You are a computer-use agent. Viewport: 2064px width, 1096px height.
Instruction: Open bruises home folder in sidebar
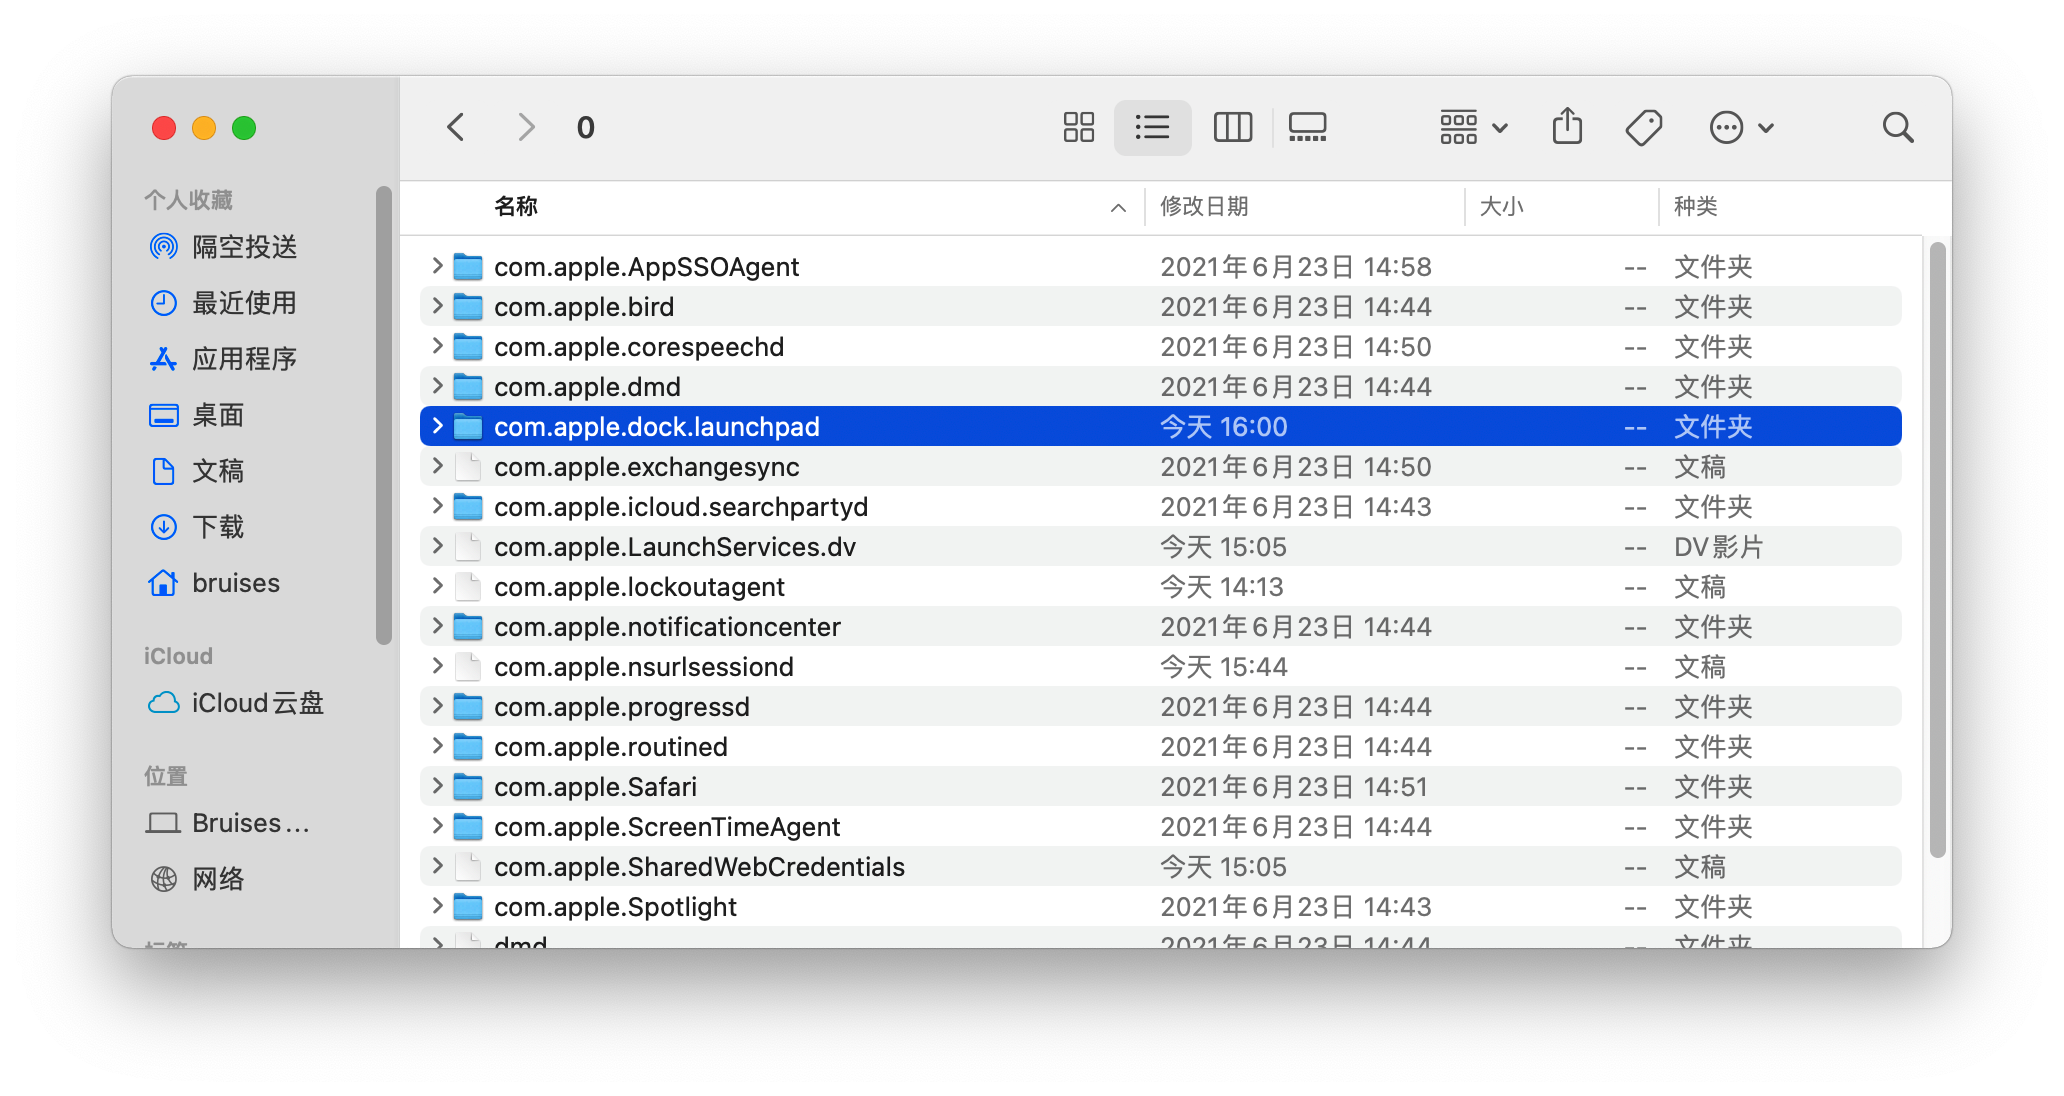[214, 583]
